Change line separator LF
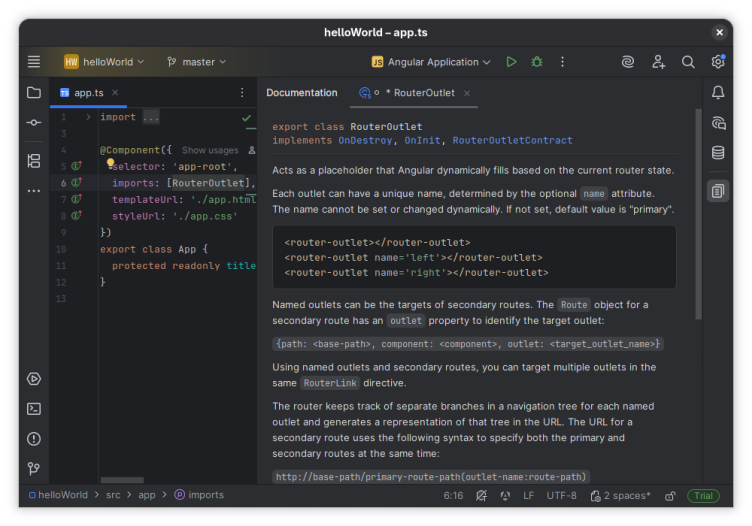Screen dimensions: 752x526 [x=529, y=495]
